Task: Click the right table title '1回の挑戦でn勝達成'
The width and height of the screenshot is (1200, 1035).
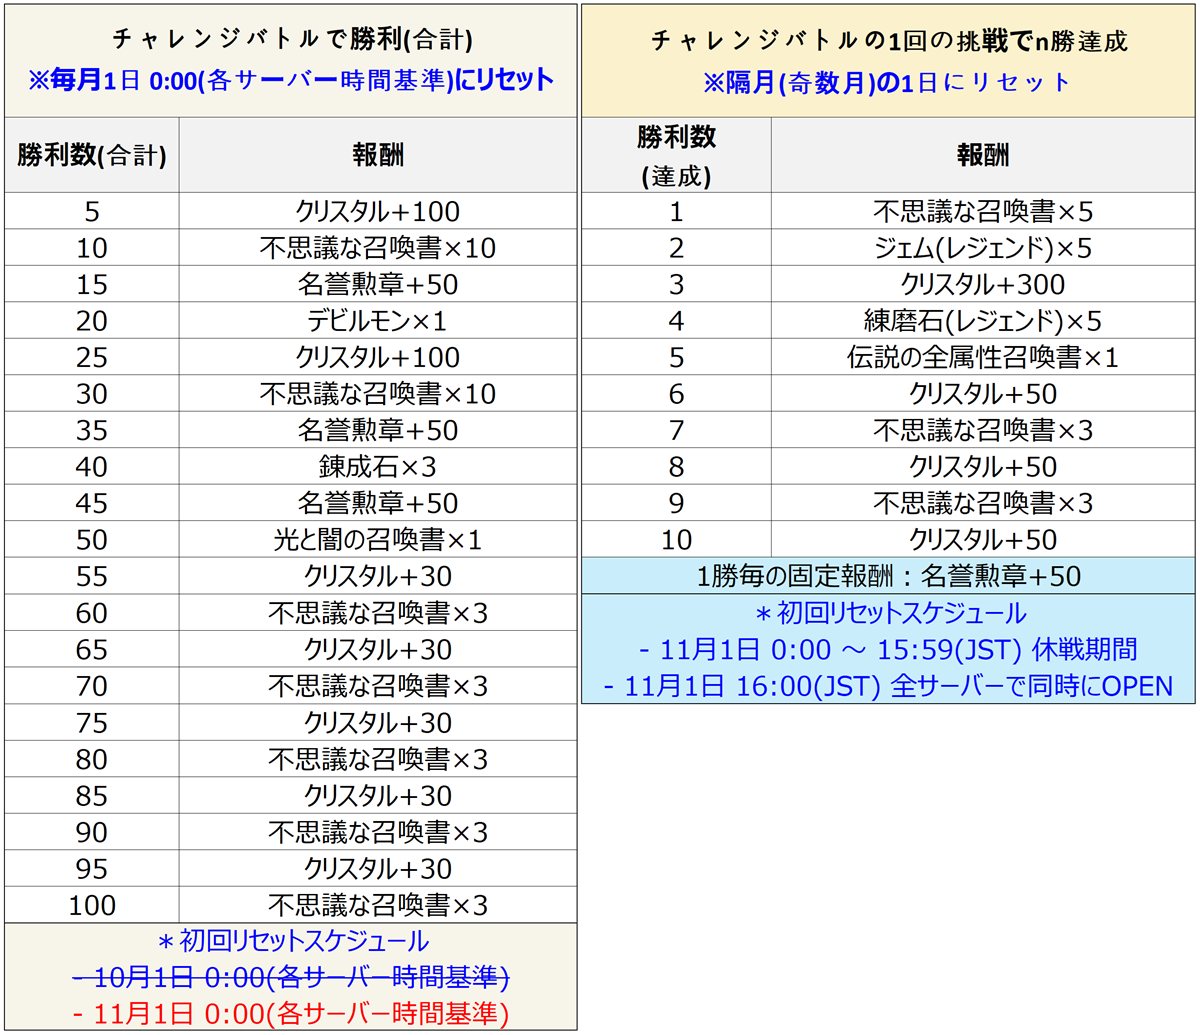Action: (x=888, y=40)
